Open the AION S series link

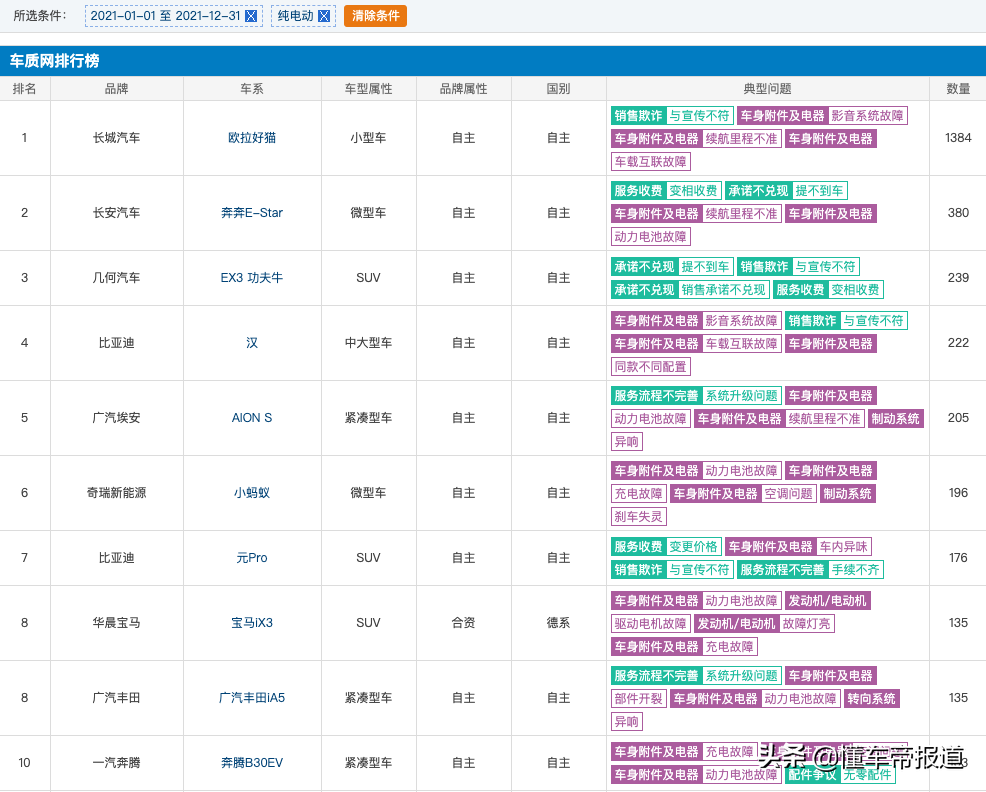(252, 418)
